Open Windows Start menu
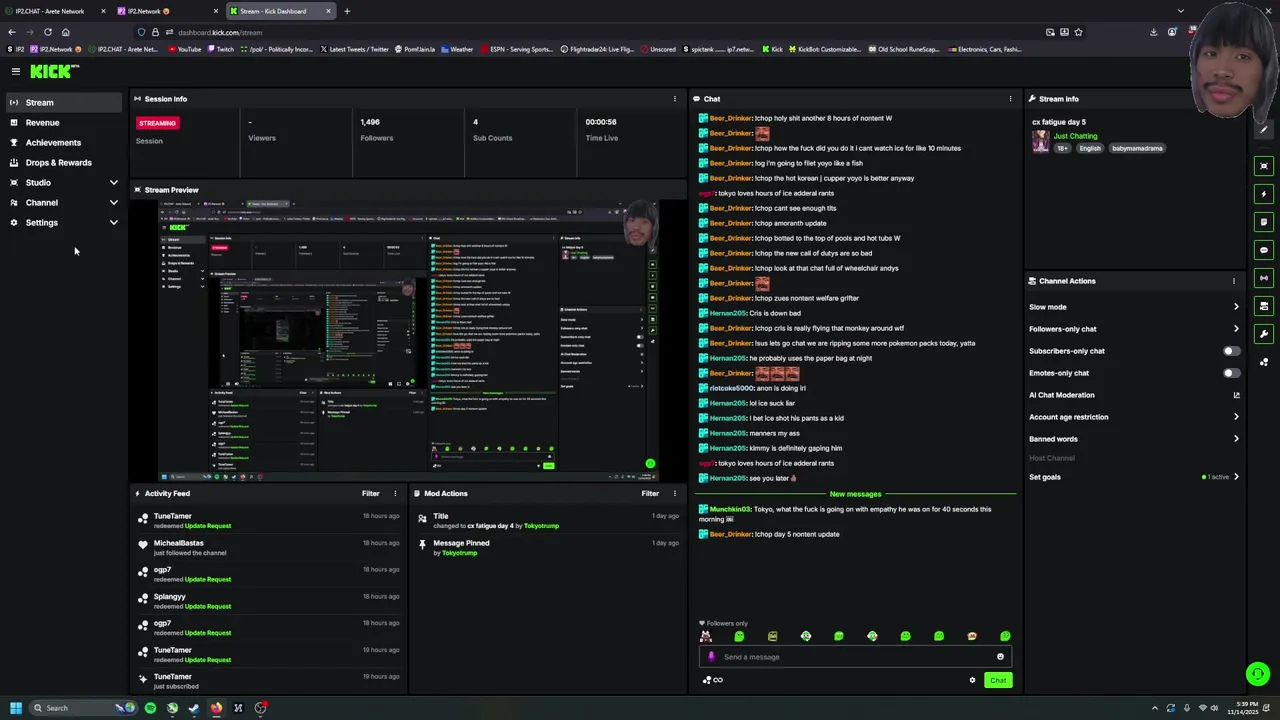This screenshot has width=1280, height=720. [16, 708]
